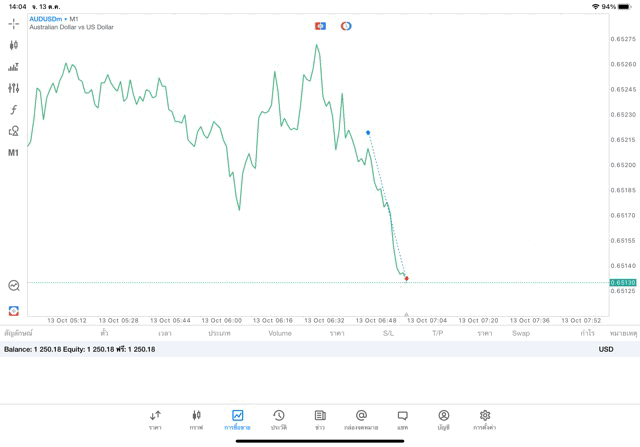Tap the AUDUSDm symbol title
640x447 pixels.
[x=47, y=19]
